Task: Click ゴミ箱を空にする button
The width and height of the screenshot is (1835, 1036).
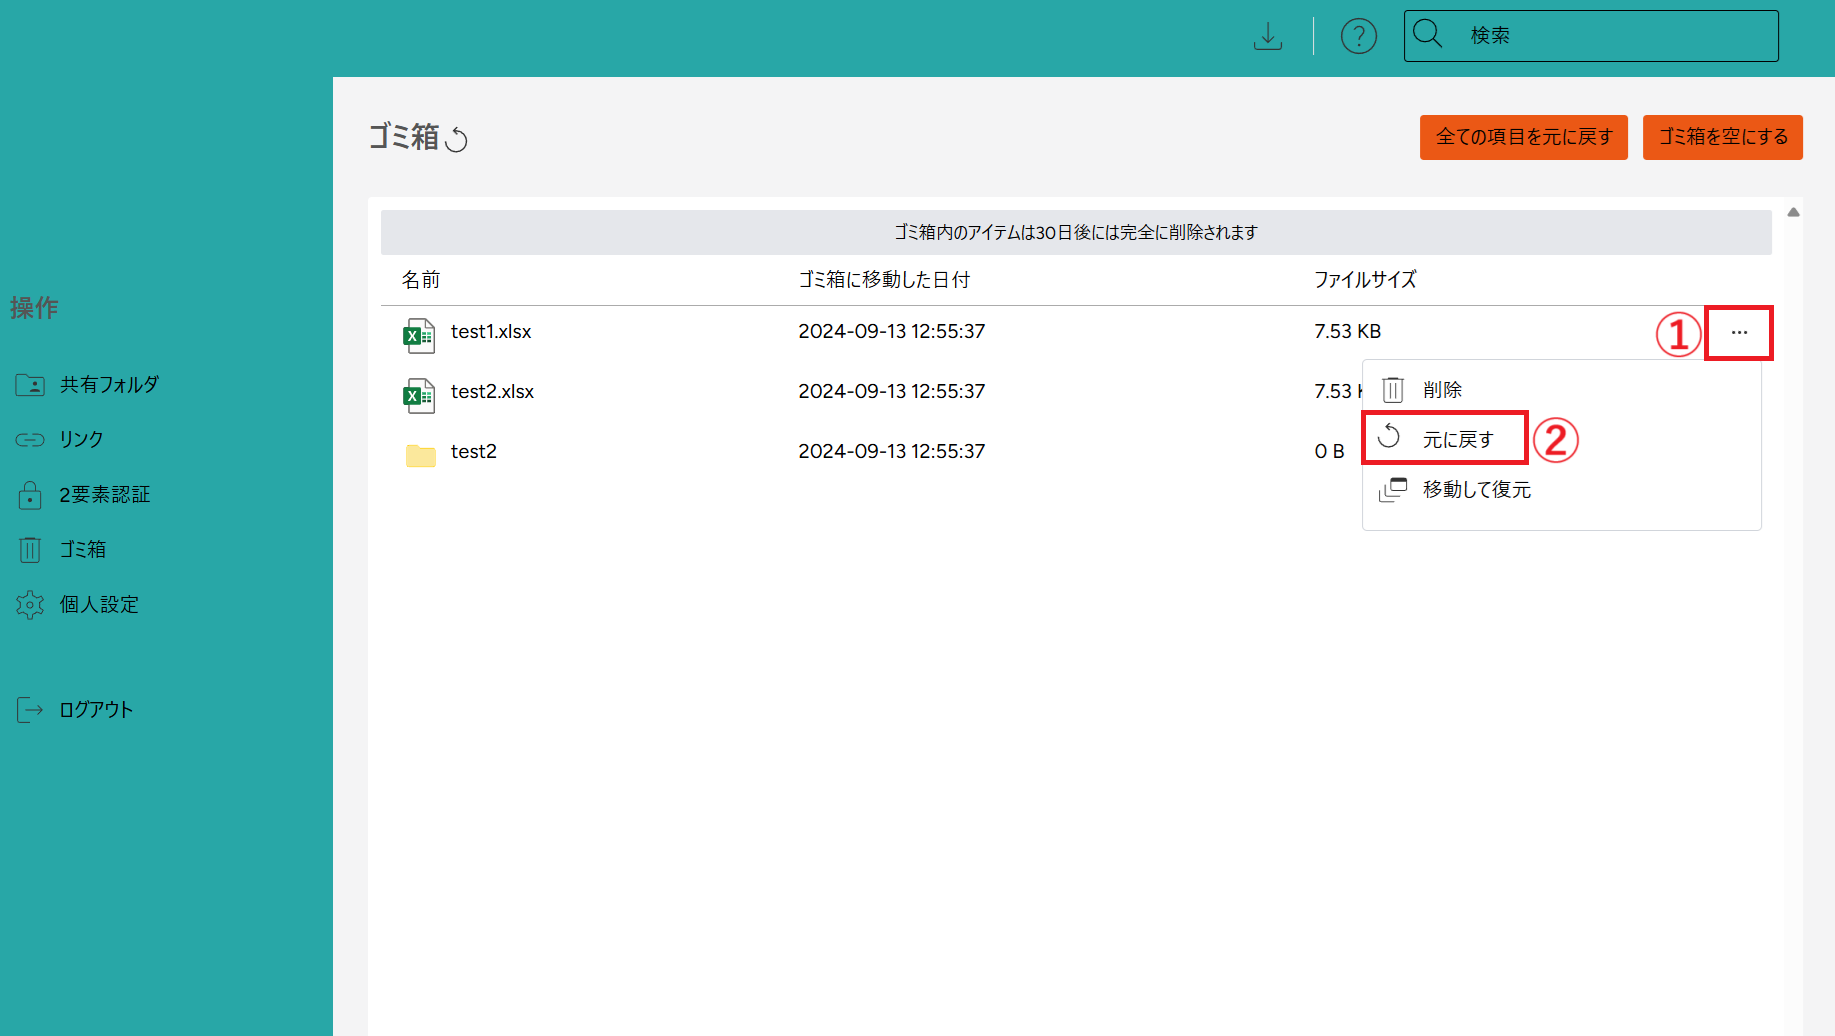Action: click(1723, 137)
